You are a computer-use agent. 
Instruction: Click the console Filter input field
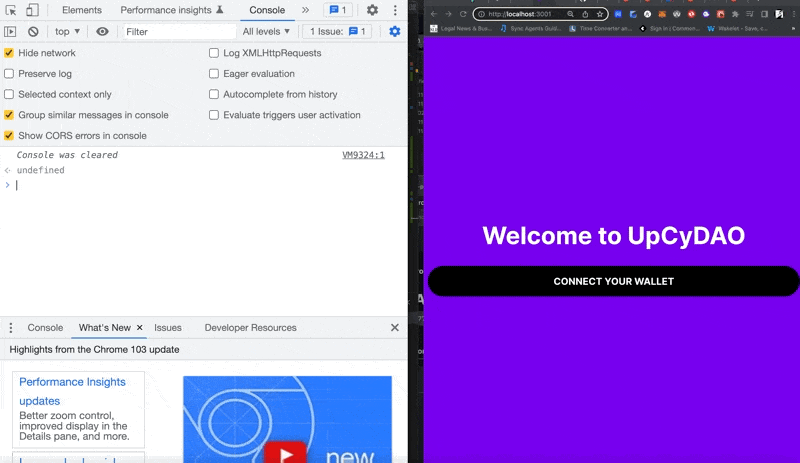click(178, 32)
